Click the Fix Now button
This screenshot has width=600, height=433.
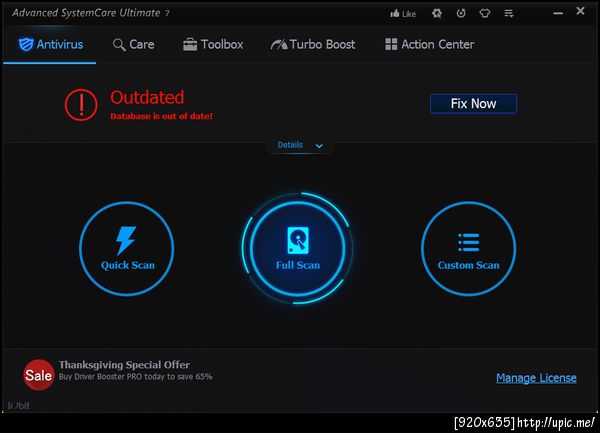[x=473, y=104]
